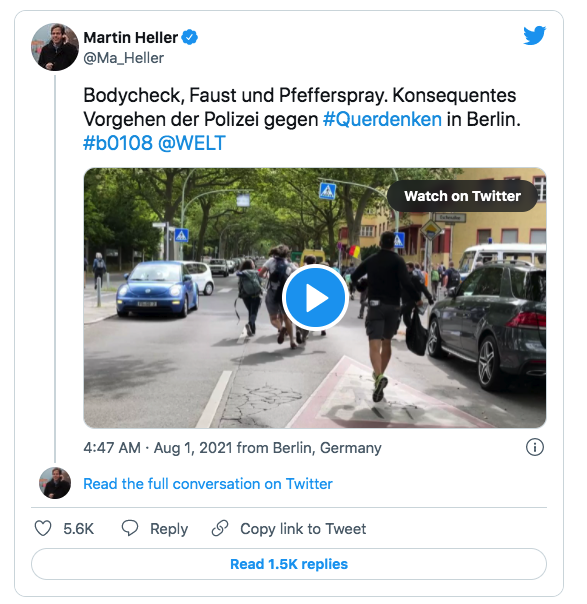Like the tweet with the heart icon
This screenshot has height=604, width=587.
point(43,528)
